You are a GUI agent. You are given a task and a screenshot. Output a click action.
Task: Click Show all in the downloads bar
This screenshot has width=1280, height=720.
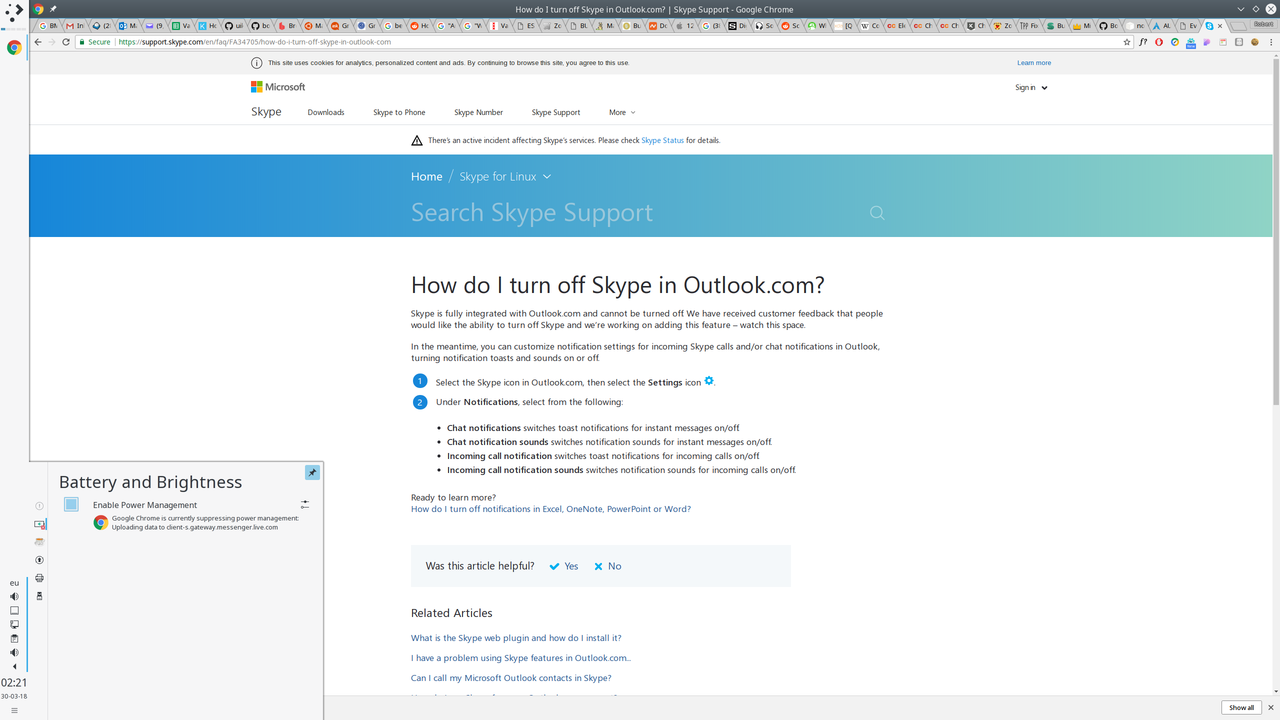1241,708
